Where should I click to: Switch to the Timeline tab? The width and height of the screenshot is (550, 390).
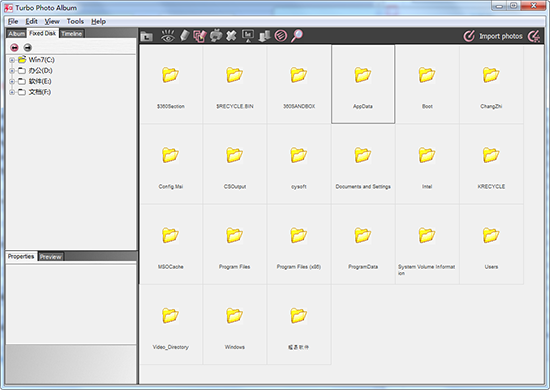72,34
